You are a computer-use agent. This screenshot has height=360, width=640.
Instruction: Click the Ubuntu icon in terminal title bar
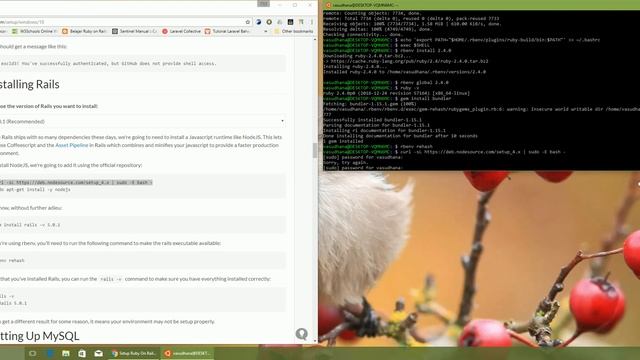point(328,5)
